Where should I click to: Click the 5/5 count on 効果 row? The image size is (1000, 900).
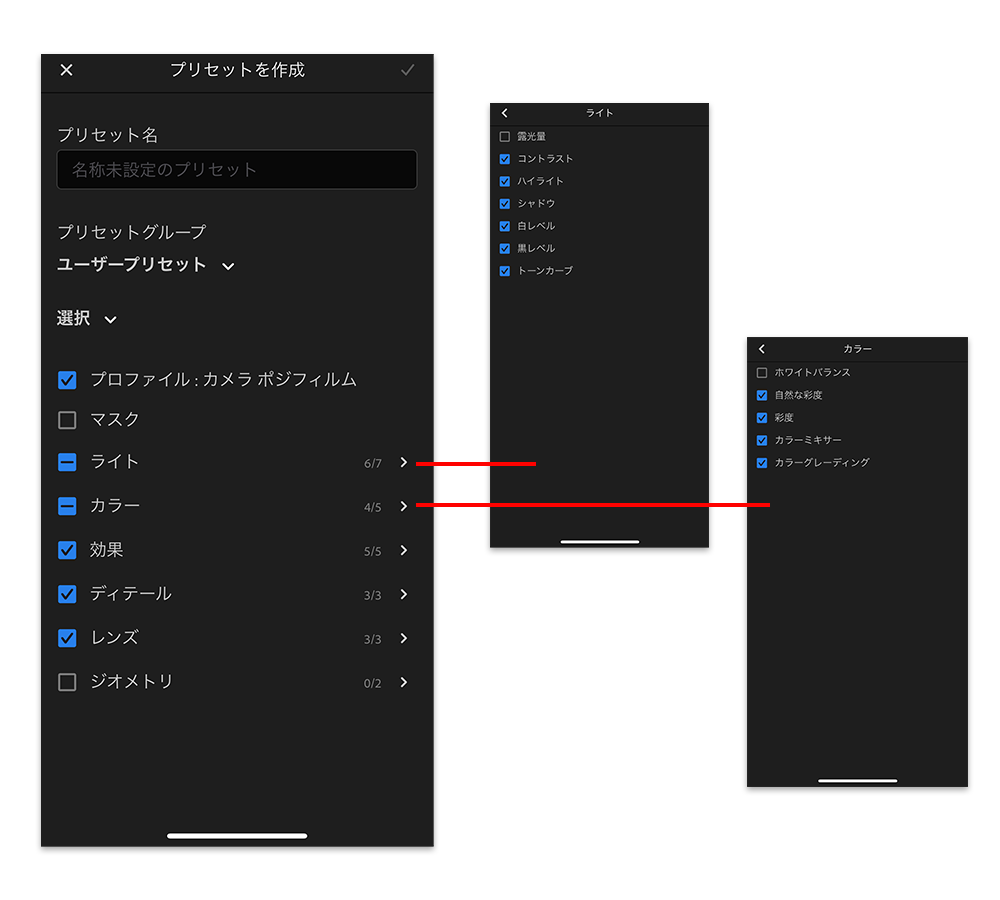tap(372, 552)
